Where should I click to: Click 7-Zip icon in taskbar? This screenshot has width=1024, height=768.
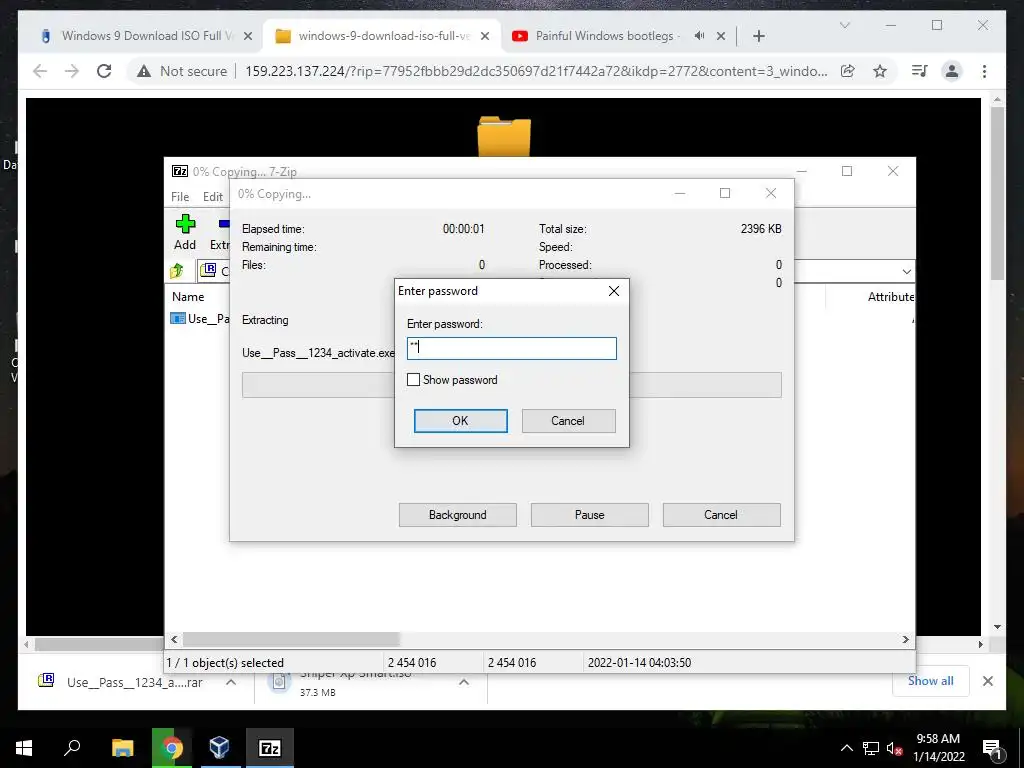(x=270, y=748)
